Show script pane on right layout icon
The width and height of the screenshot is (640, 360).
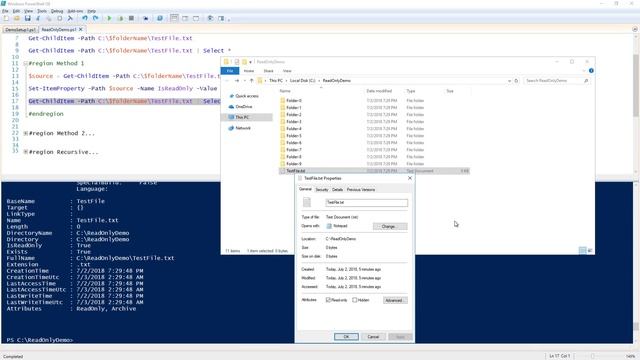click(x=185, y=18)
